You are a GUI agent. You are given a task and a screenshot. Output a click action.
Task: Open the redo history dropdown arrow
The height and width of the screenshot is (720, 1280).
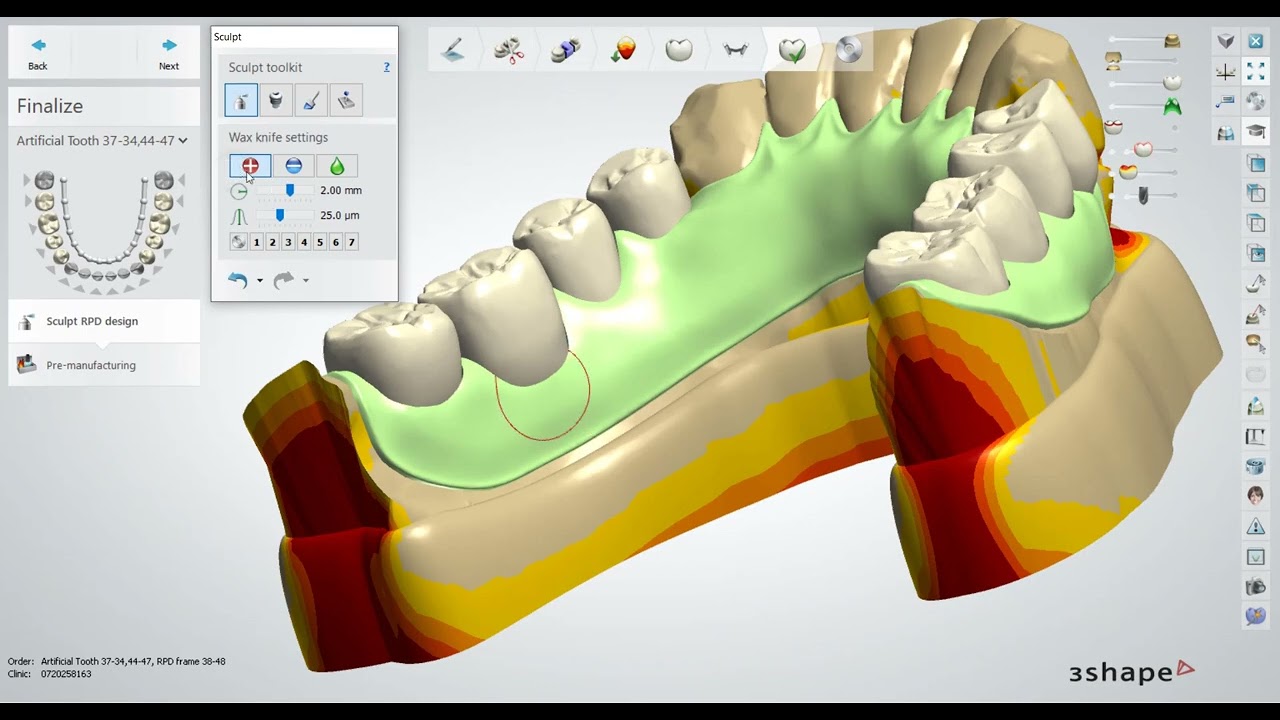pos(306,281)
